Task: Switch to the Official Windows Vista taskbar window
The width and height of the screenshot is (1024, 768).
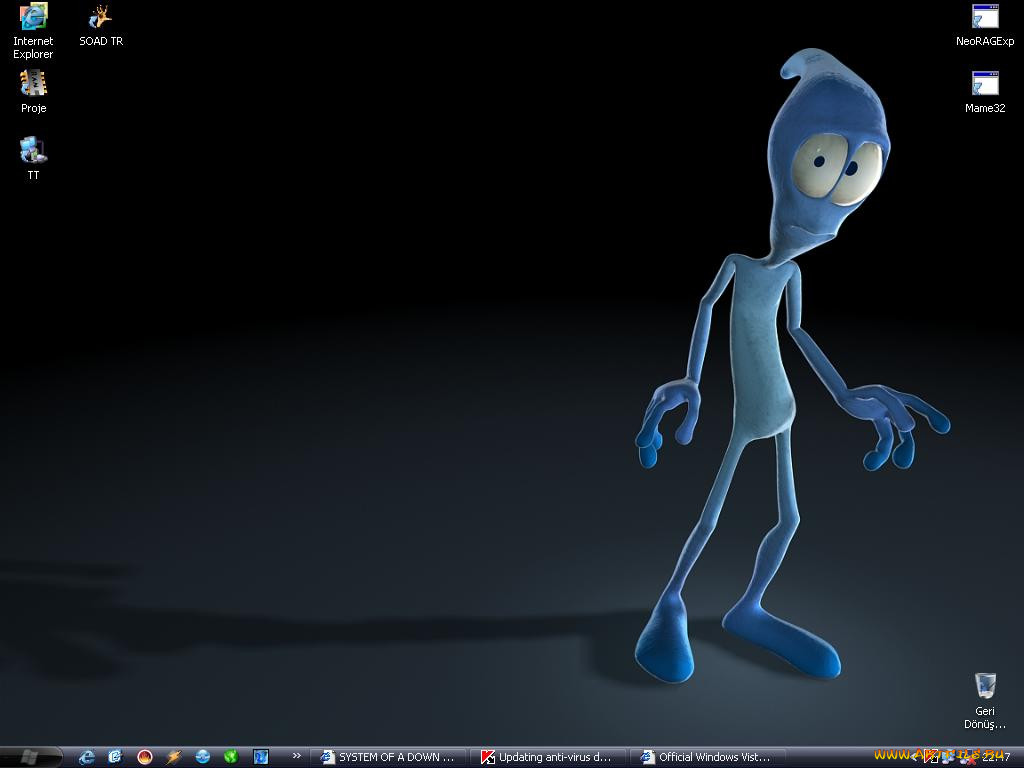Action: point(707,757)
